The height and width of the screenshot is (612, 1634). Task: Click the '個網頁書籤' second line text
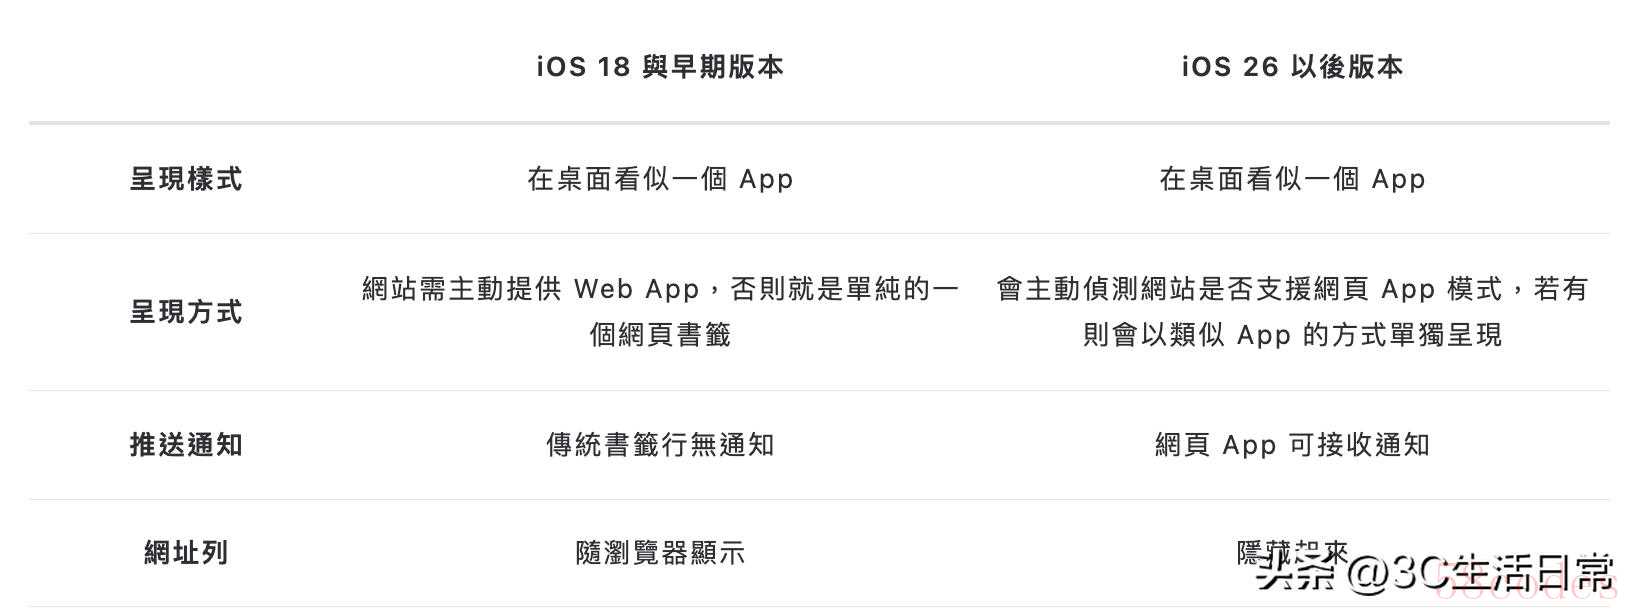[660, 335]
